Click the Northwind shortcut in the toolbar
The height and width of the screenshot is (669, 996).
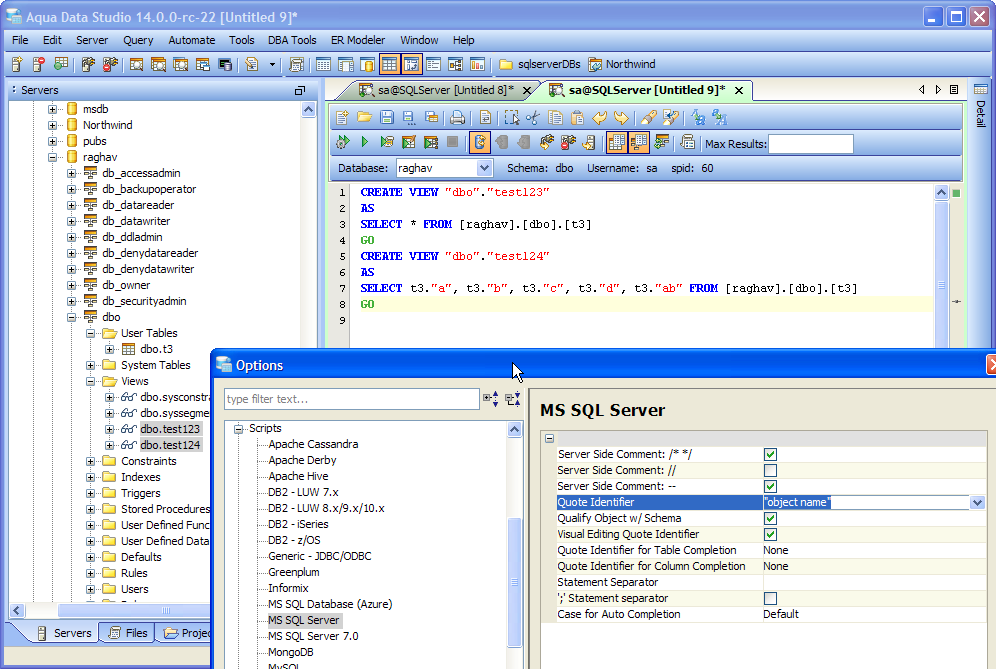pyautogui.click(x=622, y=64)
